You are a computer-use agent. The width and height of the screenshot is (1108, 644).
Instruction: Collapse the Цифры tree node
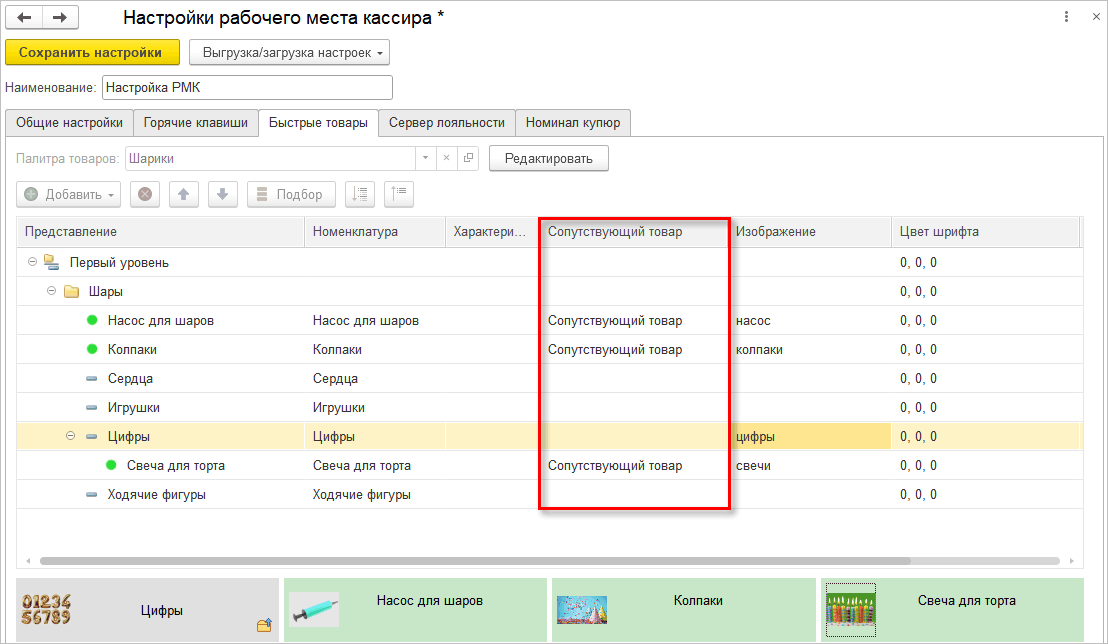click(x=71, y=436)
